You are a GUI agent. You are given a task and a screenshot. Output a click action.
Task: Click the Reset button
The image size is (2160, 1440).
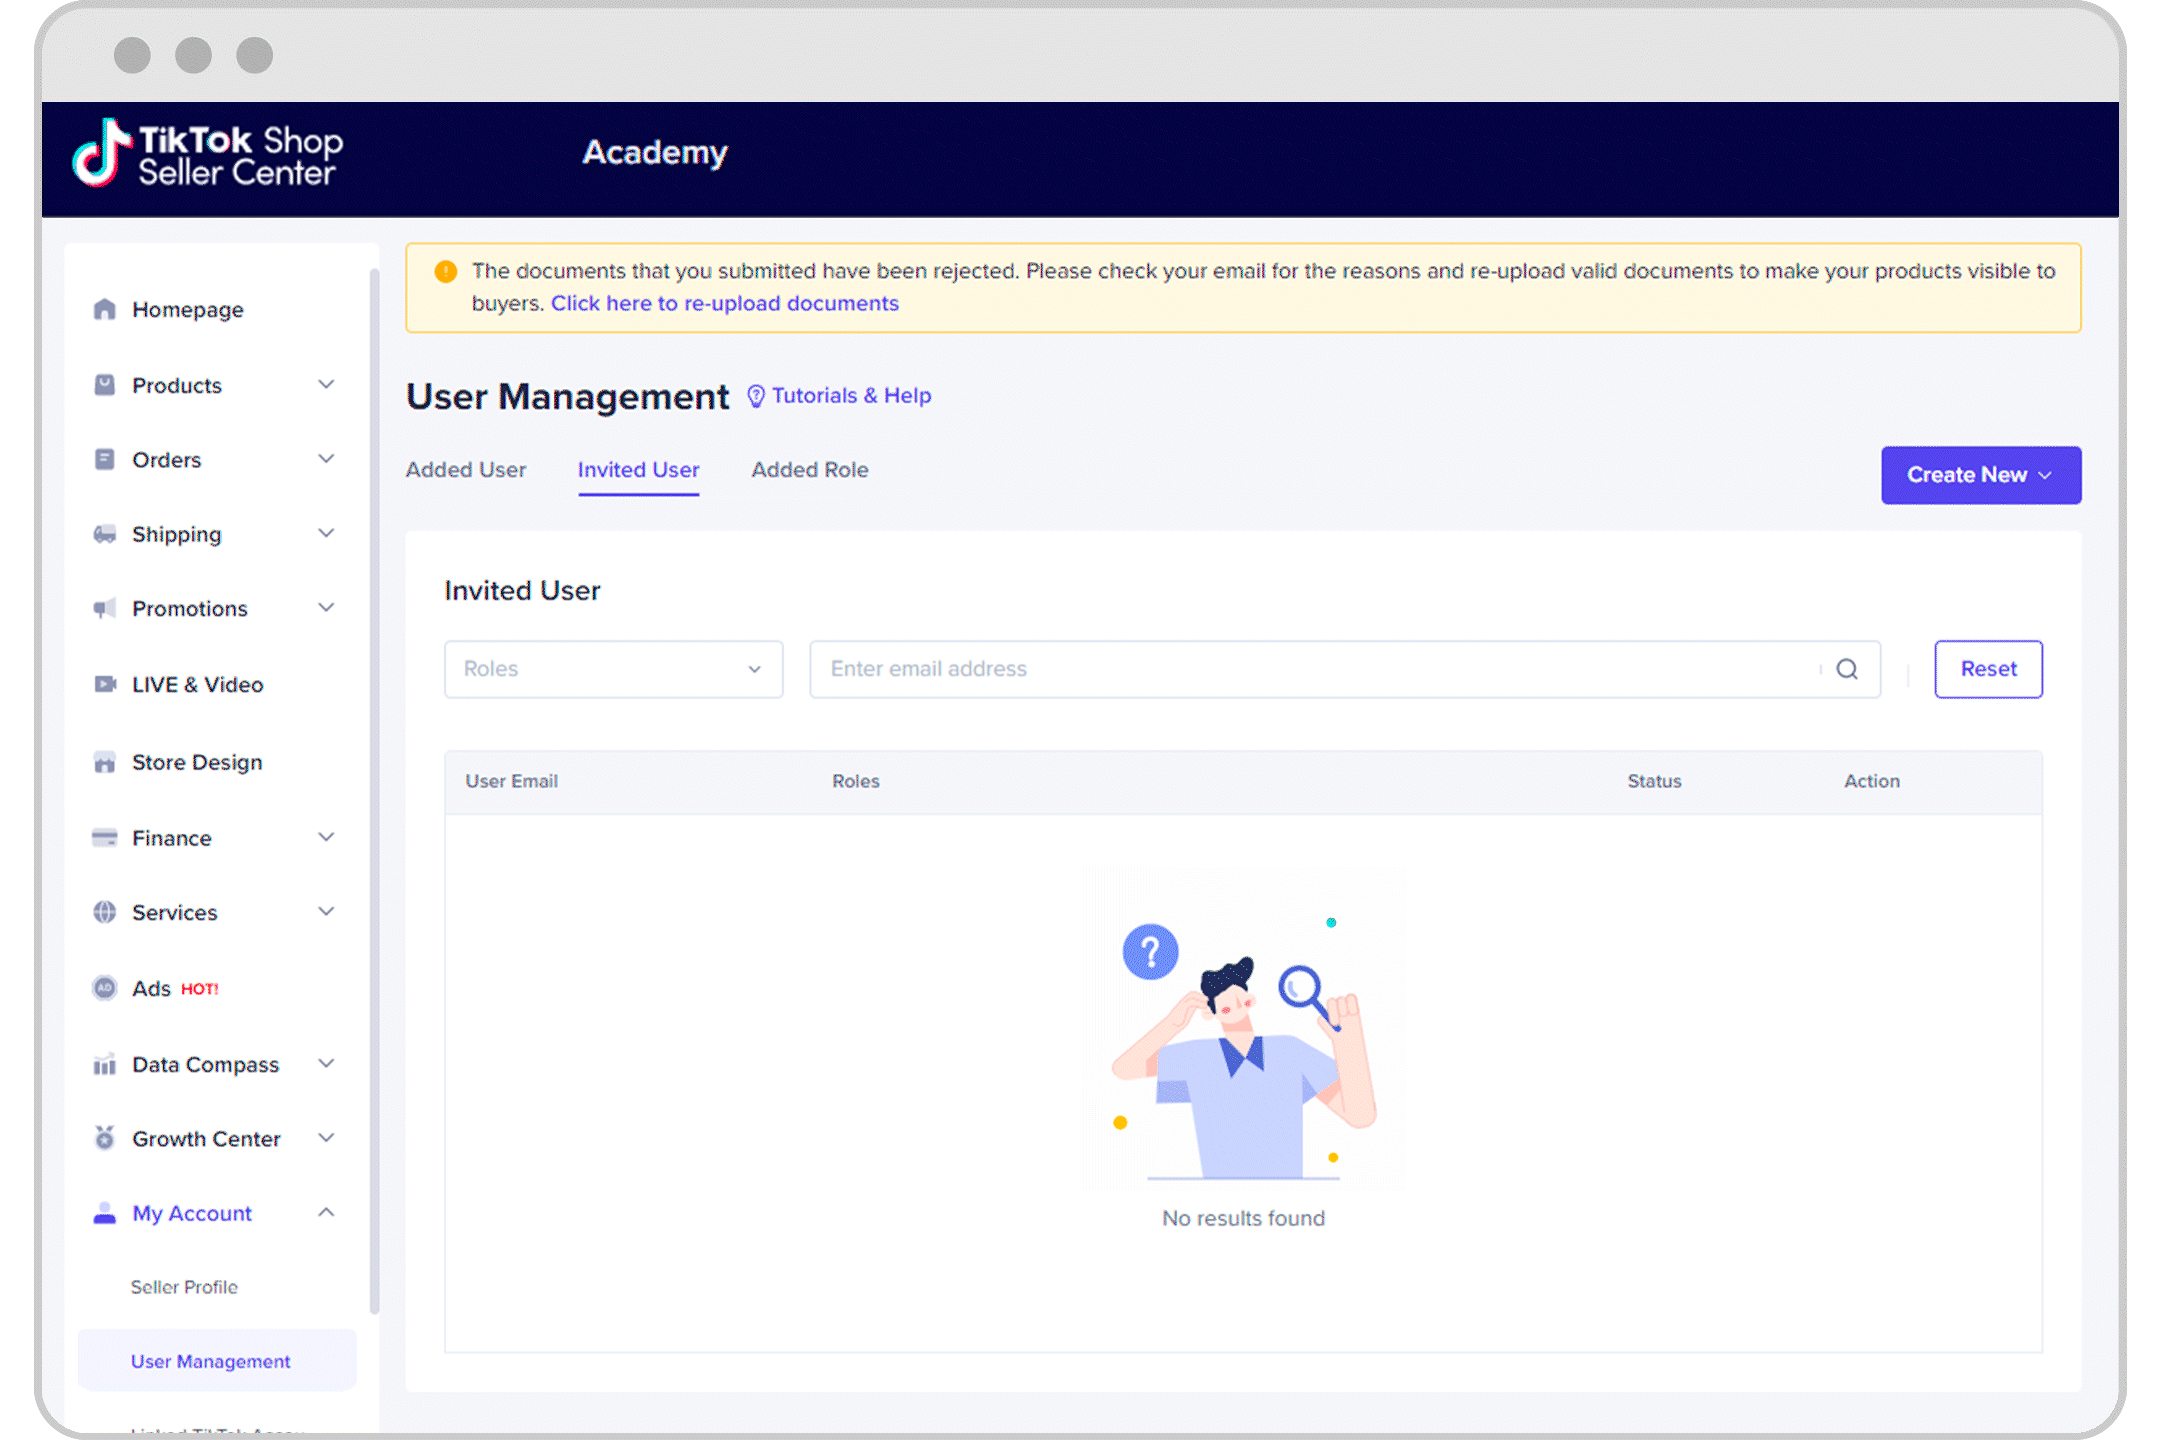(1986, 669)
